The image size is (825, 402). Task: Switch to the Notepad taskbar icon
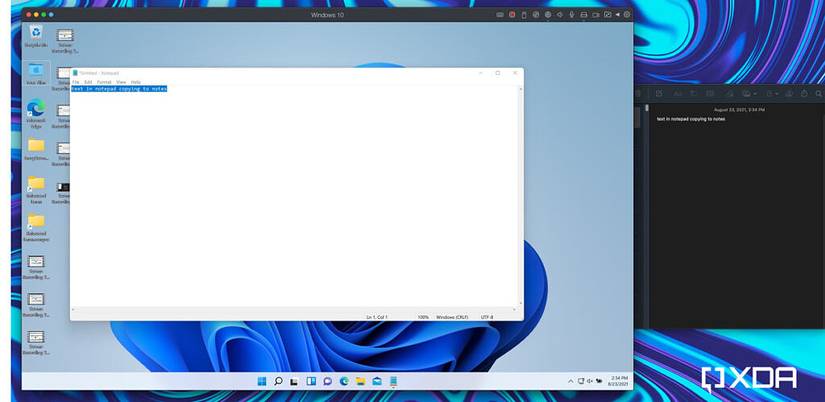394,381
